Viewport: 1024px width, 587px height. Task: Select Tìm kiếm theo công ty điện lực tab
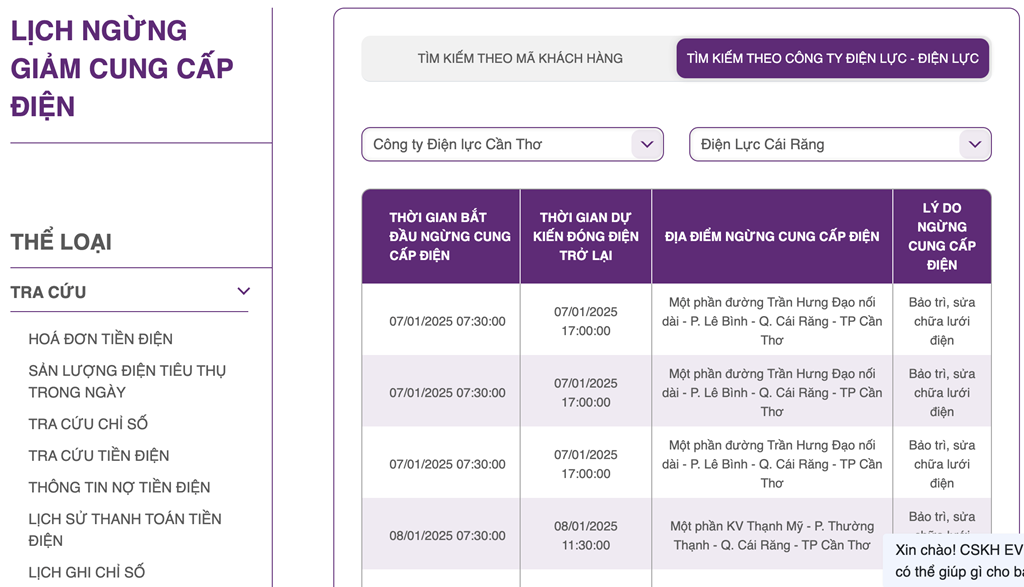pyautogui.click(x=832, y=58)
